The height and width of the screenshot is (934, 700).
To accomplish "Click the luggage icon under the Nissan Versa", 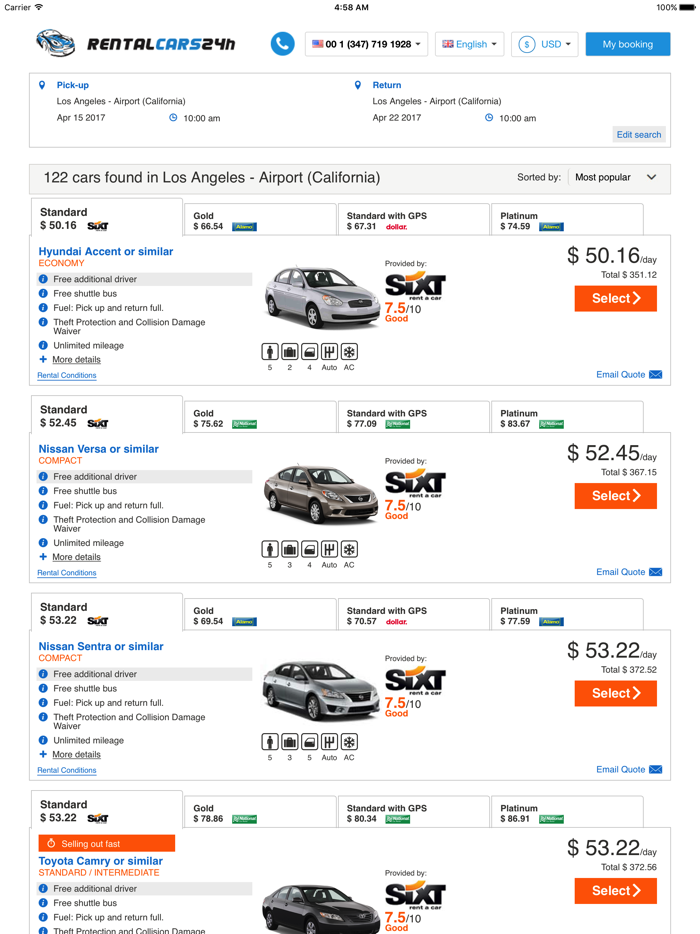I will click(289, 548).
